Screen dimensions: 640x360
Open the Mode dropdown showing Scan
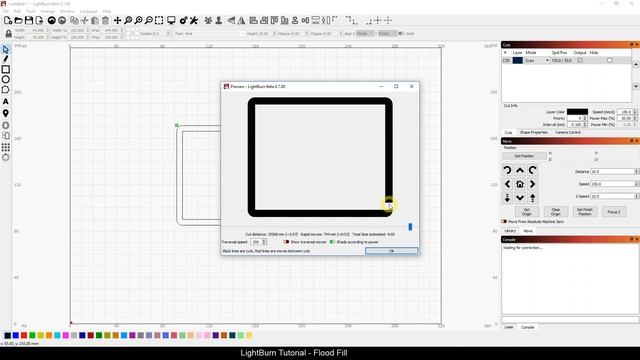(x=537, y=60)
